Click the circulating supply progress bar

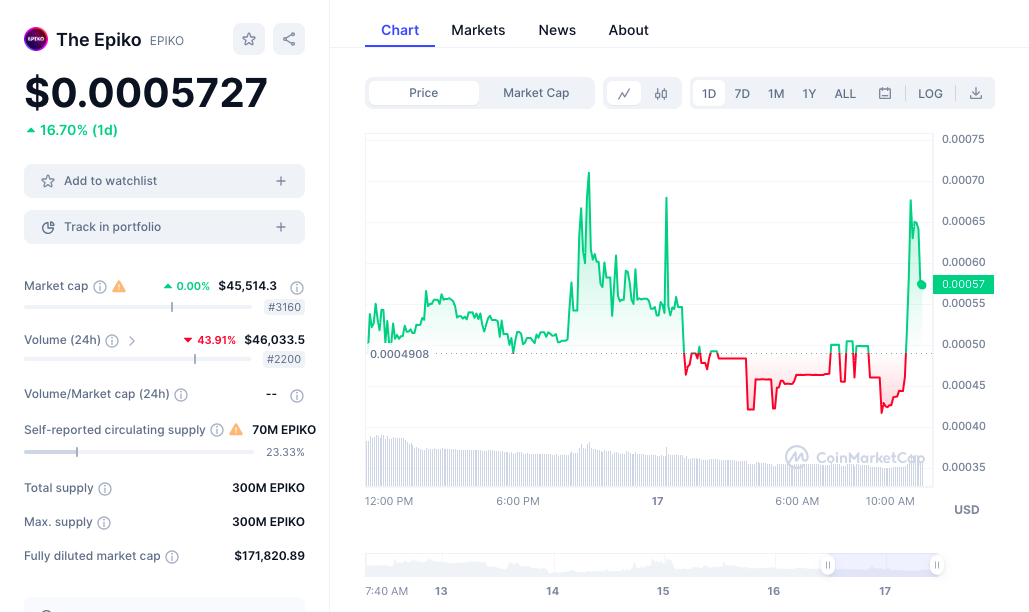[139, 452]
